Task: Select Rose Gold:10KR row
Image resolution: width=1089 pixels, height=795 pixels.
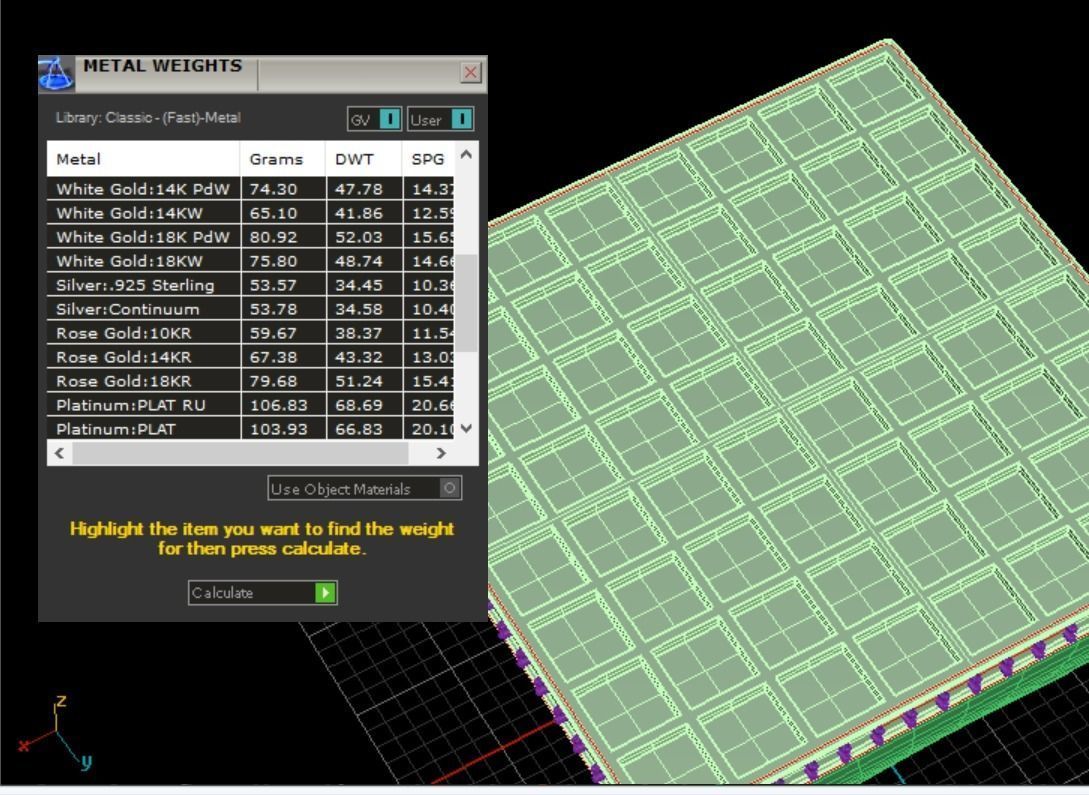Action: pyautogui.click(x=250, y=333)
